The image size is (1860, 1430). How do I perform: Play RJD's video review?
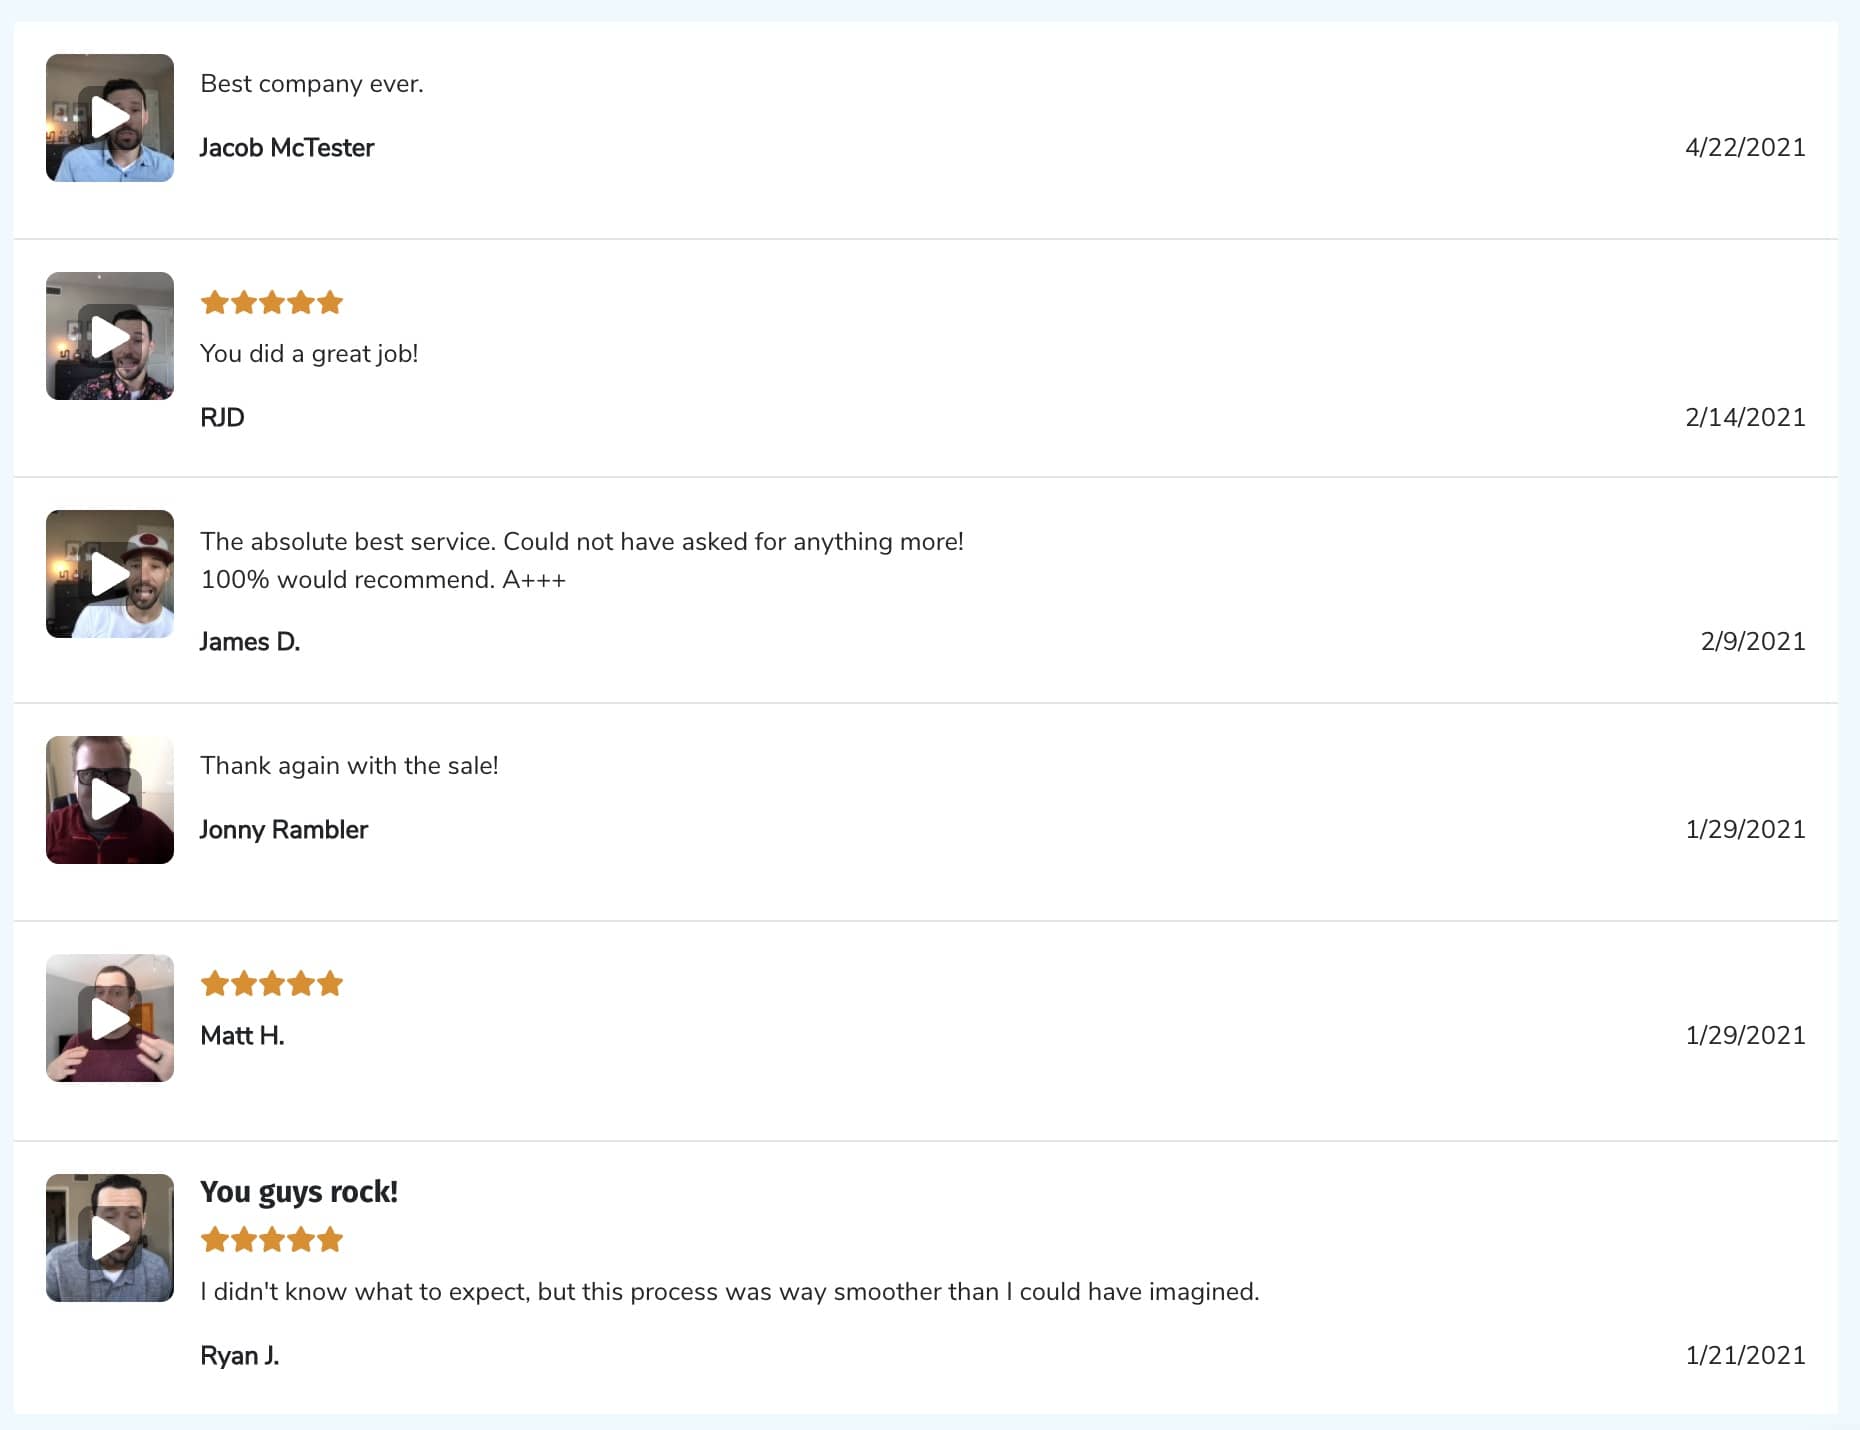coord(110,336)
